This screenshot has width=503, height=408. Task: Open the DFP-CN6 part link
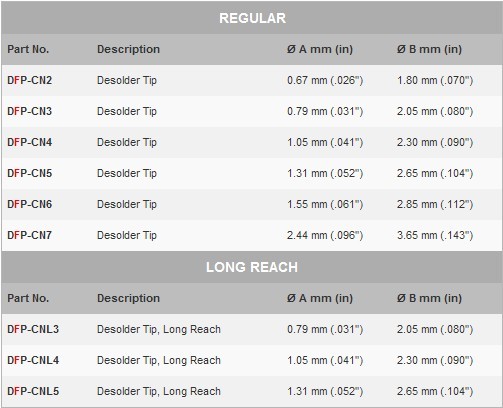[x=30, y=204]
